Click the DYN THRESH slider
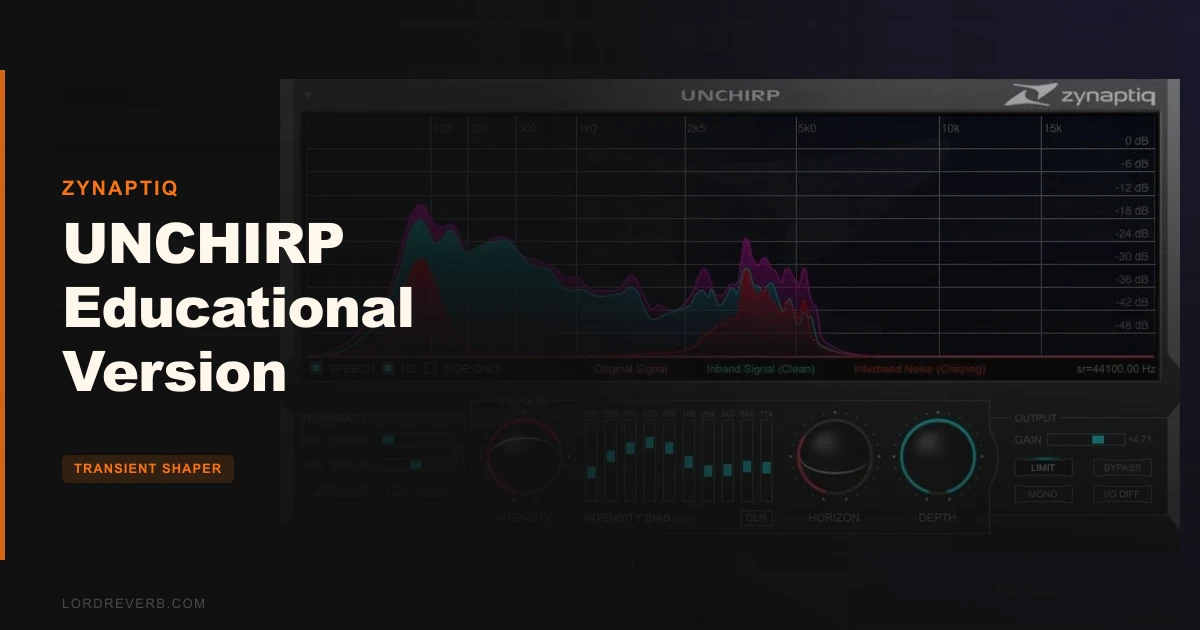The width and height of the screenshot is (1200, 630). (x=416, y=439)
